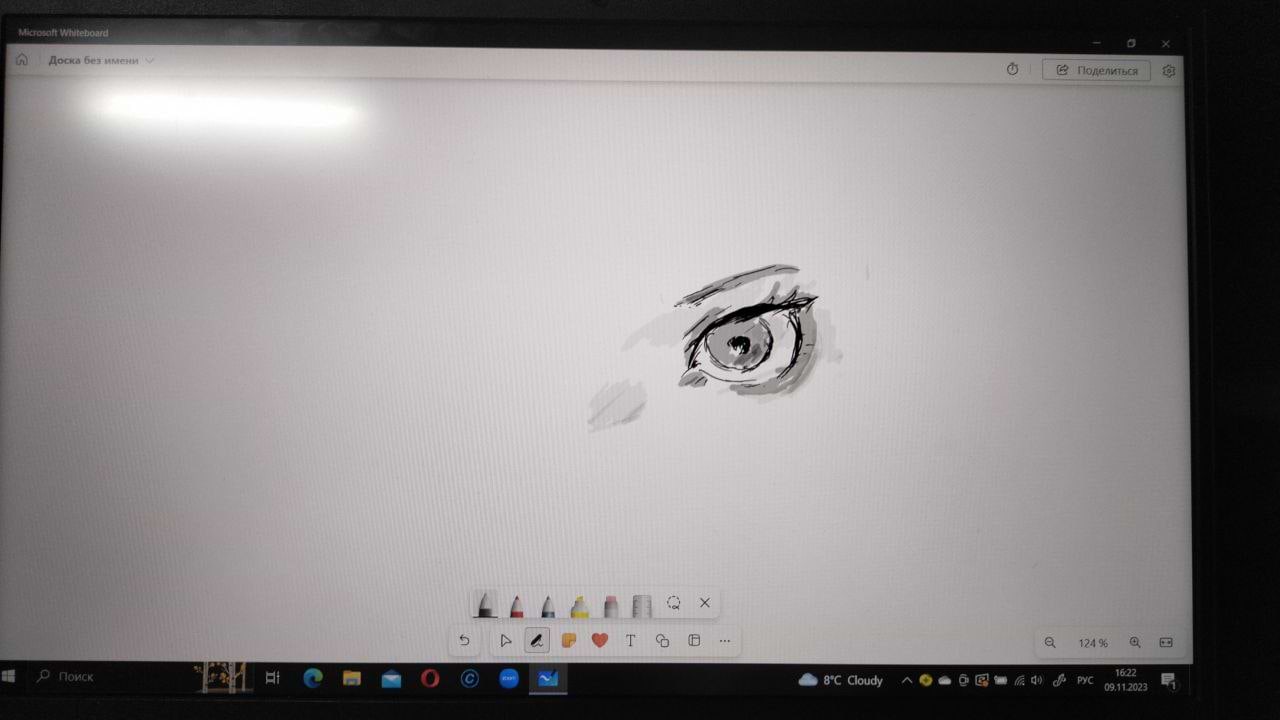Close the pen toolbar

(705, 603)
